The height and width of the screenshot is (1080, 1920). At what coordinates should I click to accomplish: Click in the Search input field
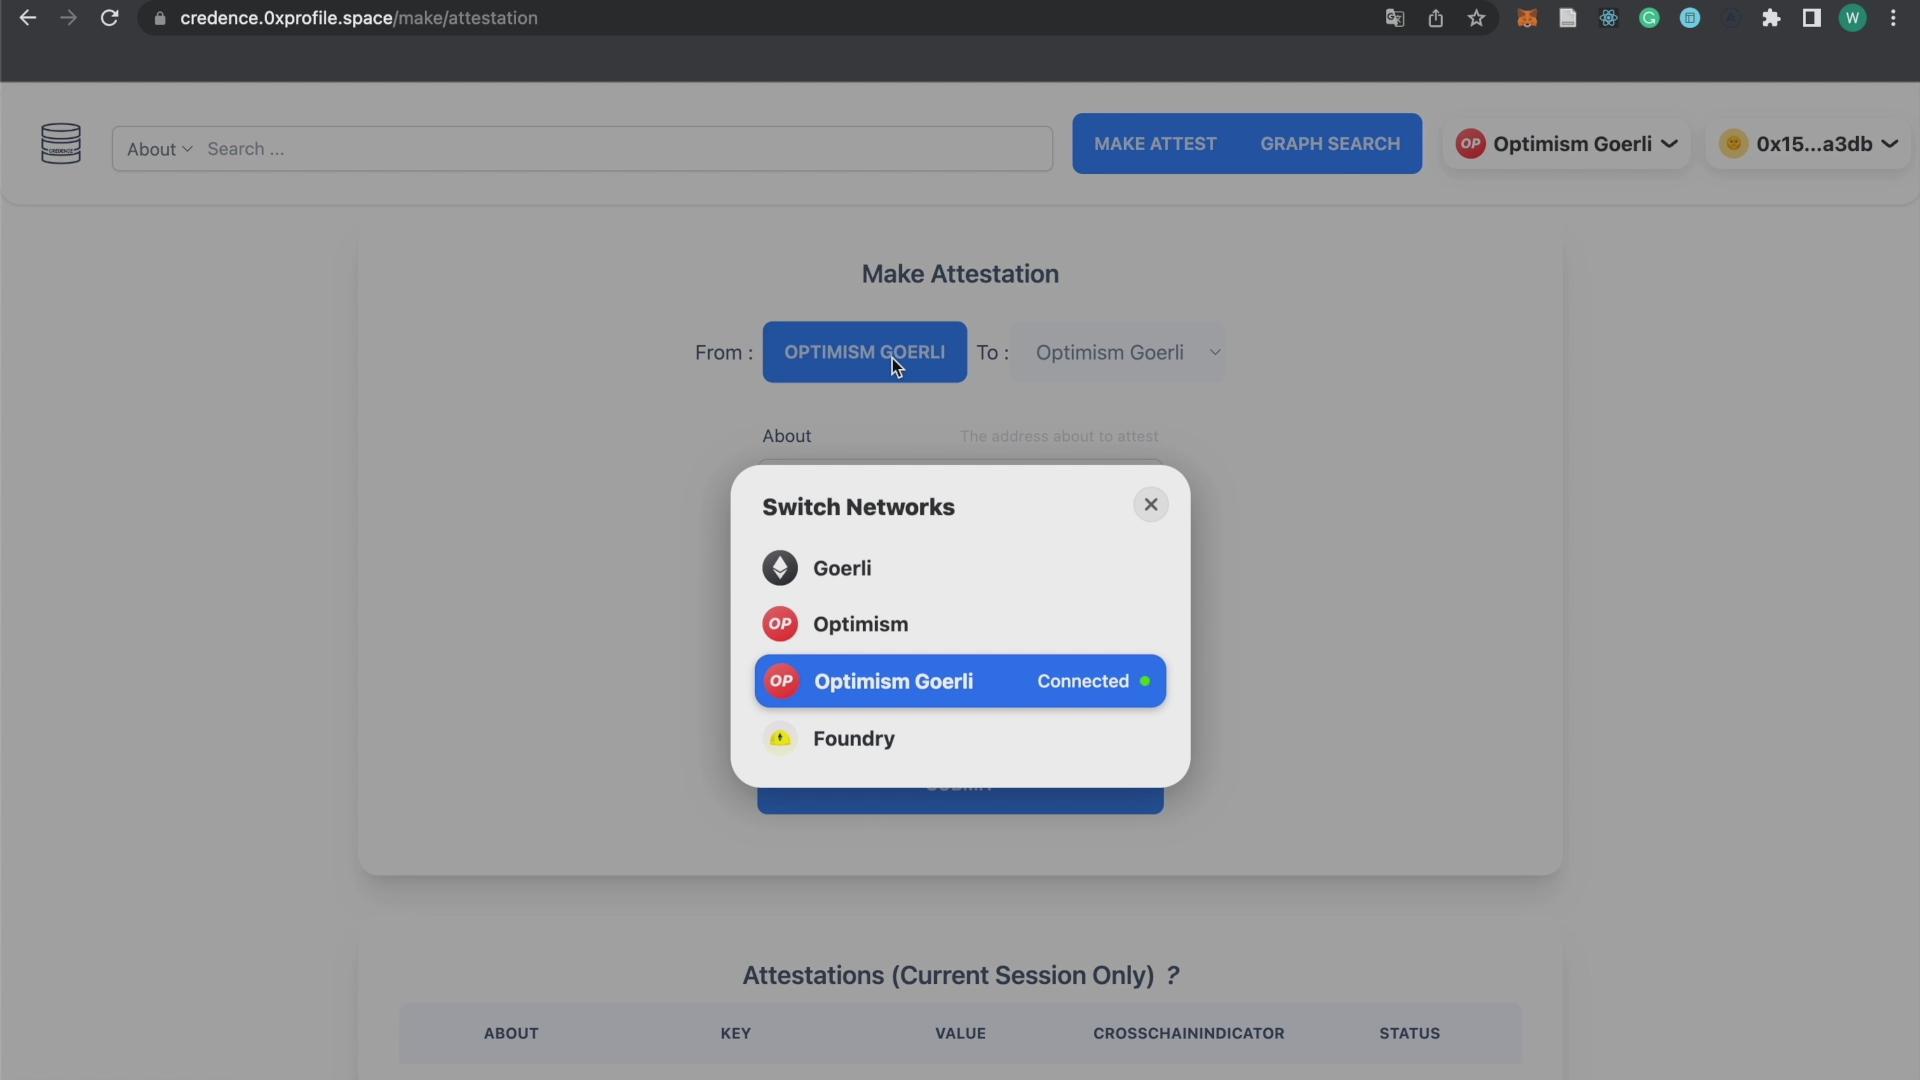point(625,149)
